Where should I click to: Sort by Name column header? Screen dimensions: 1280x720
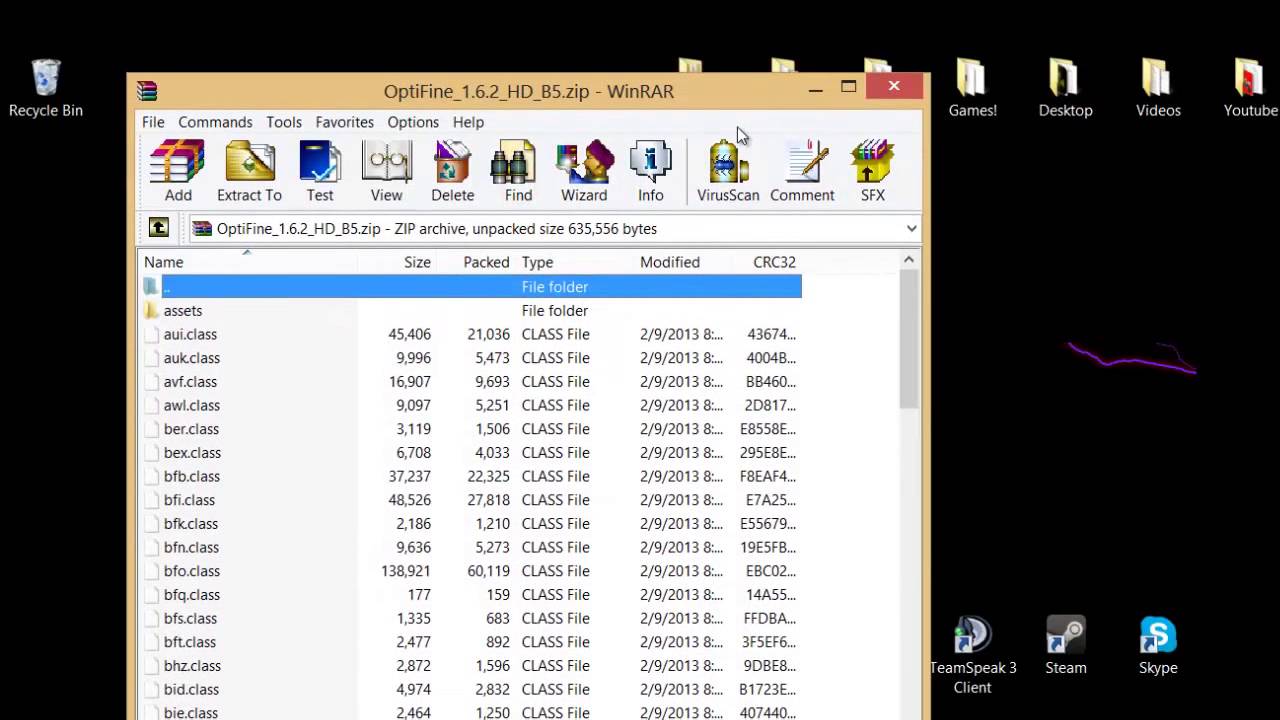tap(247, 262)
